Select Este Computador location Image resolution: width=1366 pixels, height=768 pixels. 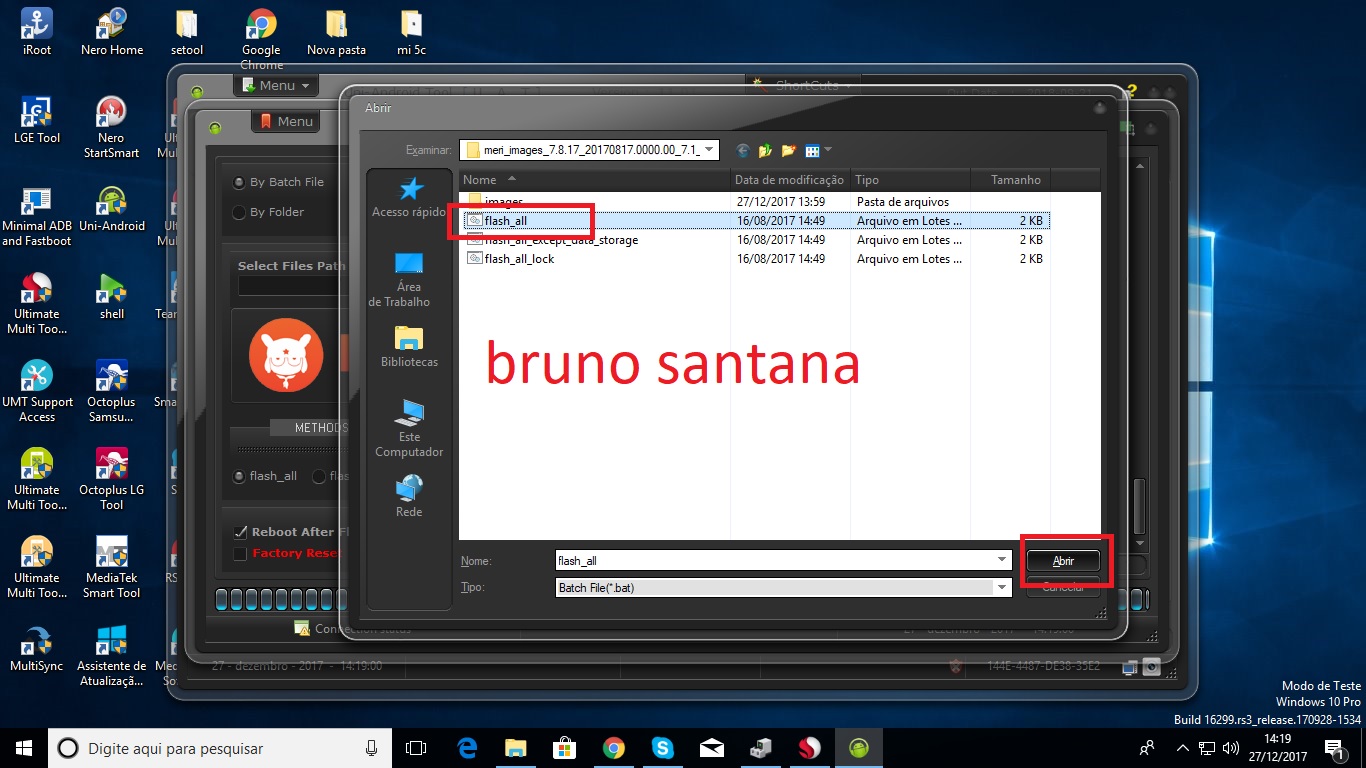409,428
